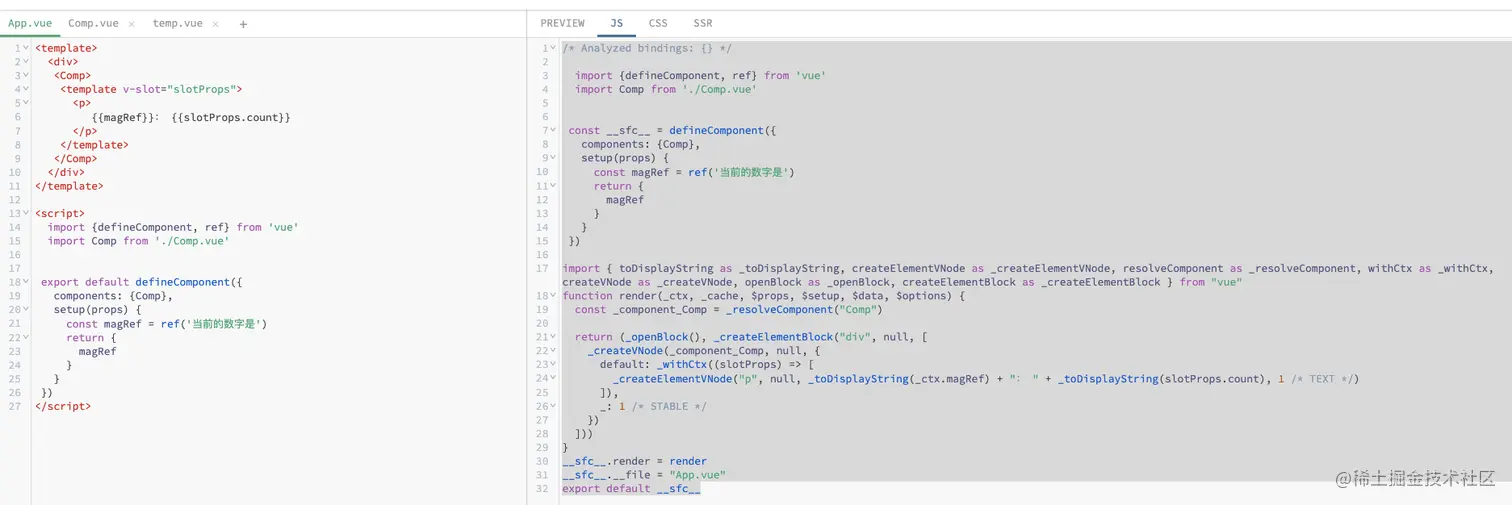Collapse const __sfc__ fold in JS output line 7
Screen dimensions: 1512x505
point(554,130)
